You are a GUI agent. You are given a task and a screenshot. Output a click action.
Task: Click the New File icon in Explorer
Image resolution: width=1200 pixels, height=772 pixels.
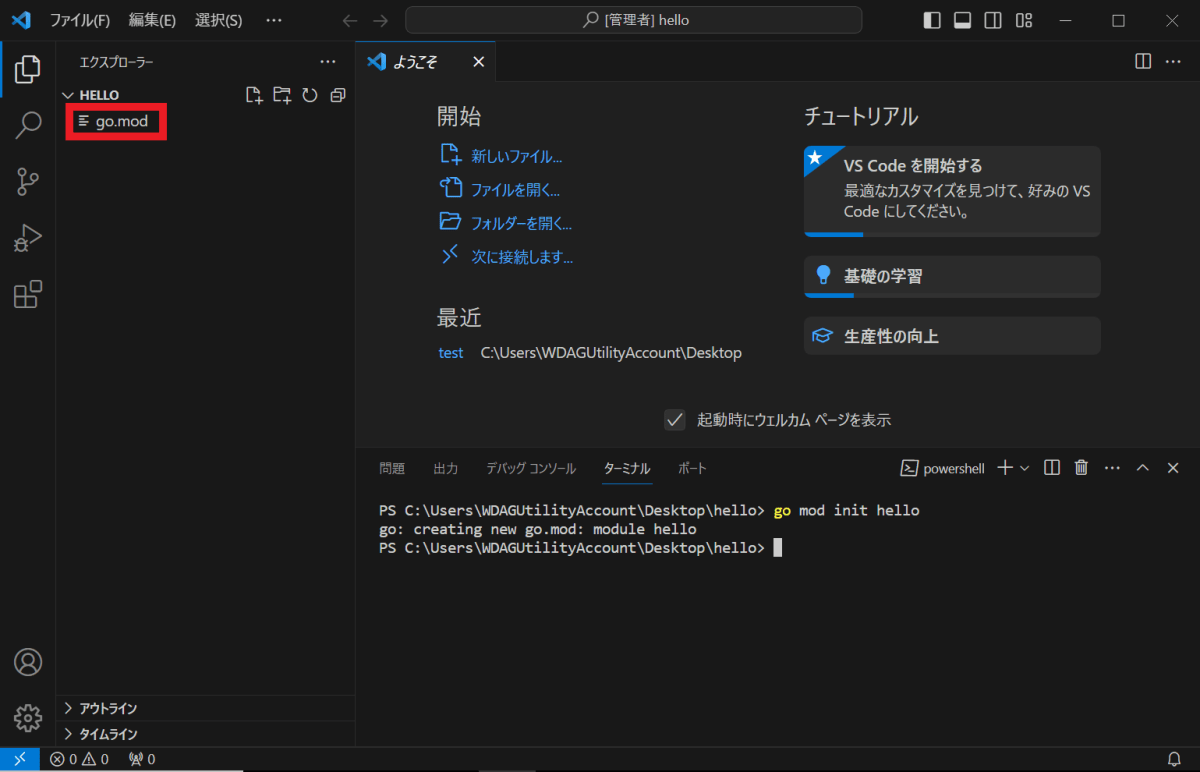tap(254, 95)
